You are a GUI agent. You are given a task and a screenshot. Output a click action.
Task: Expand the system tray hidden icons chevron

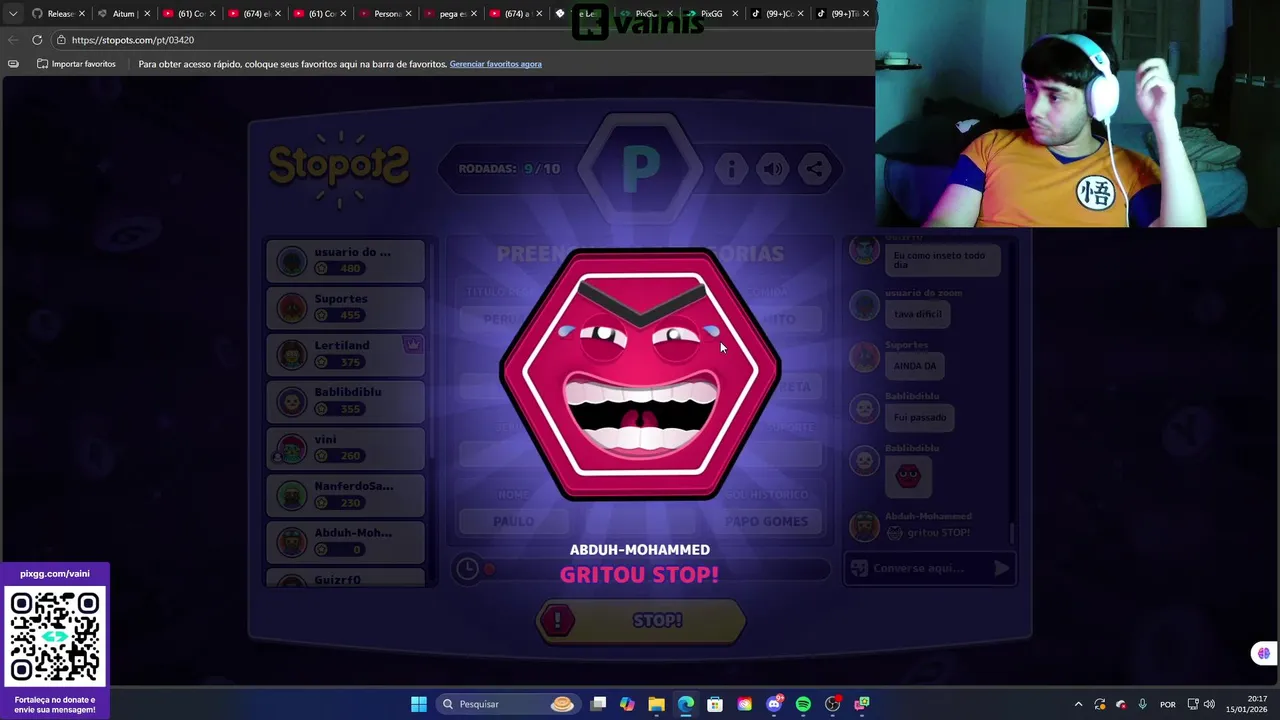(1078, 704)
